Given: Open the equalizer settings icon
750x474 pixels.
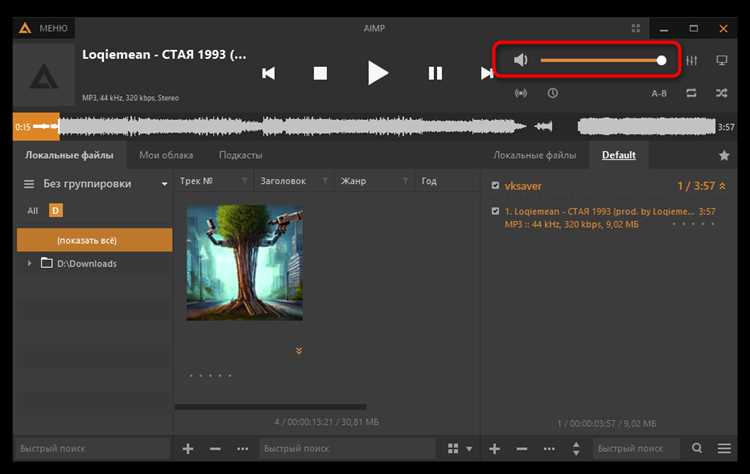Looking at the screenshot, I should coord(691,60).
